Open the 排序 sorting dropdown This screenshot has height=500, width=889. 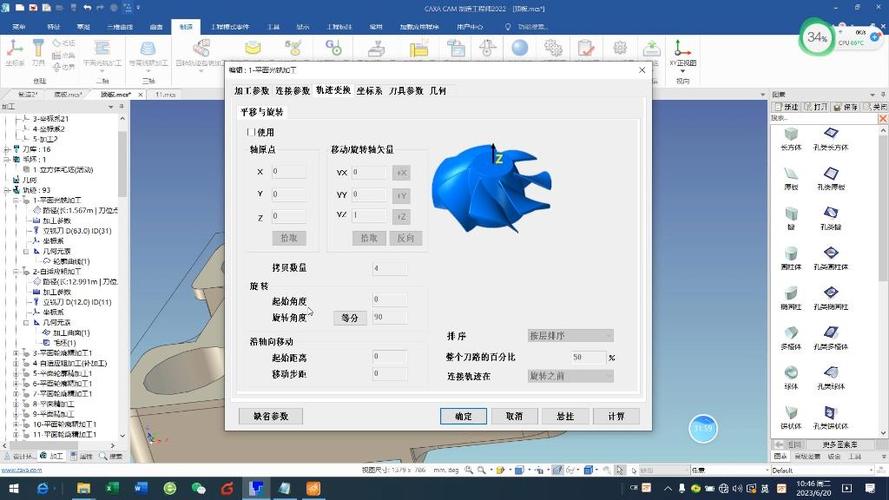(570, 336)
